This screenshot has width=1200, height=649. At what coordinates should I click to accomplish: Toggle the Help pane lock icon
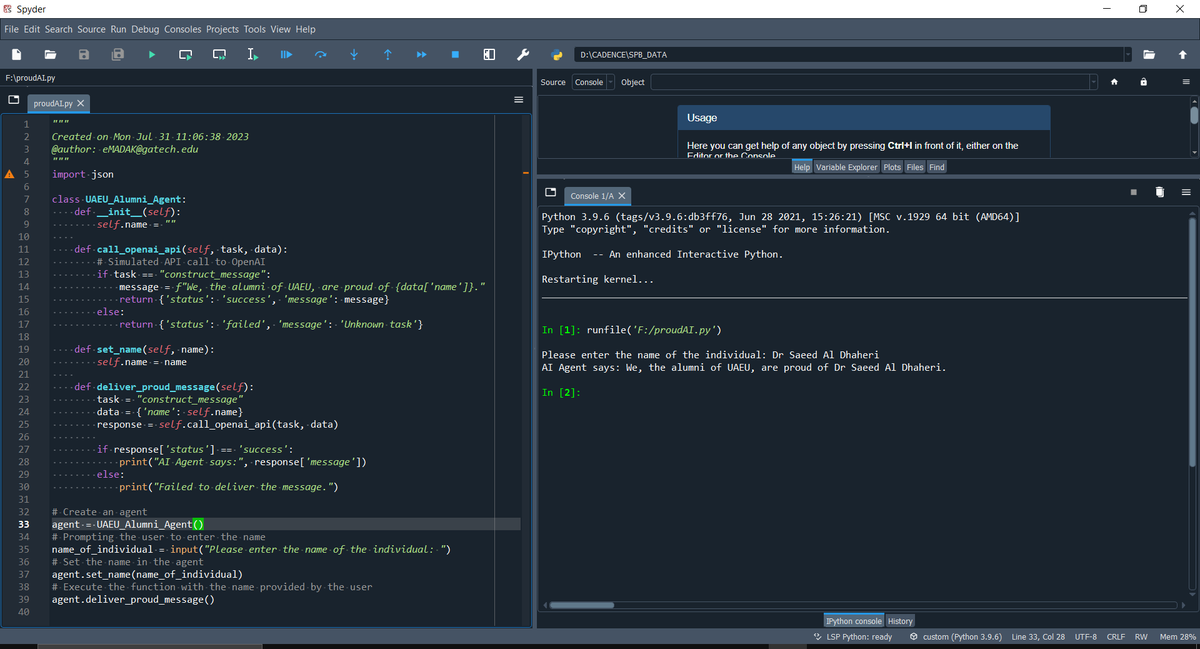pos(1144,82)
